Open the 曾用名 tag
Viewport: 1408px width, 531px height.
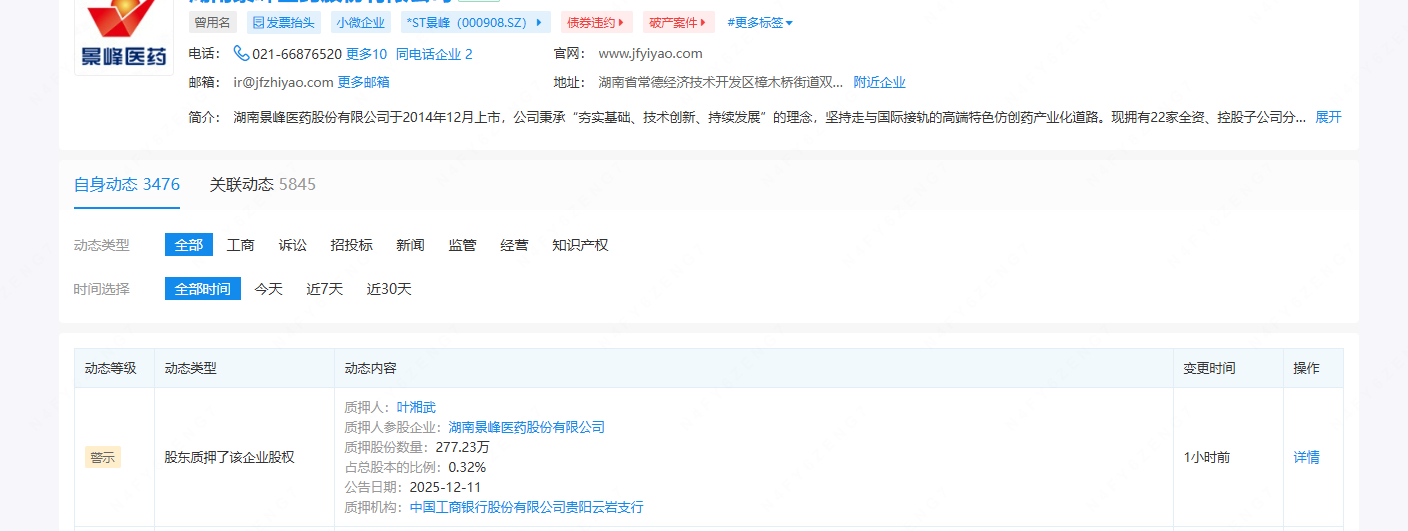tap(213, 22)
